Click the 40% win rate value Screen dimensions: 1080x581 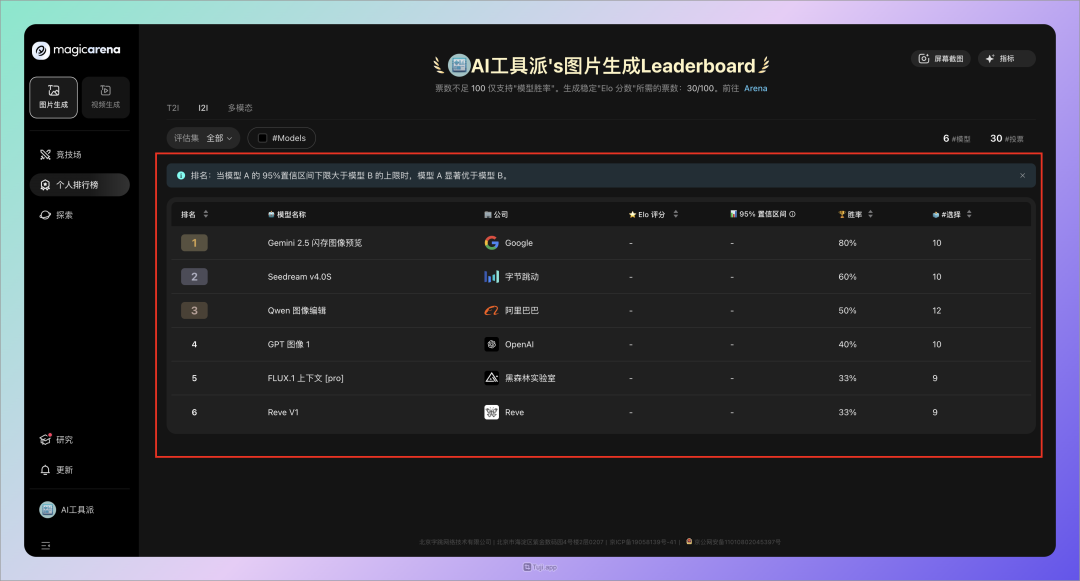point(847,344)
